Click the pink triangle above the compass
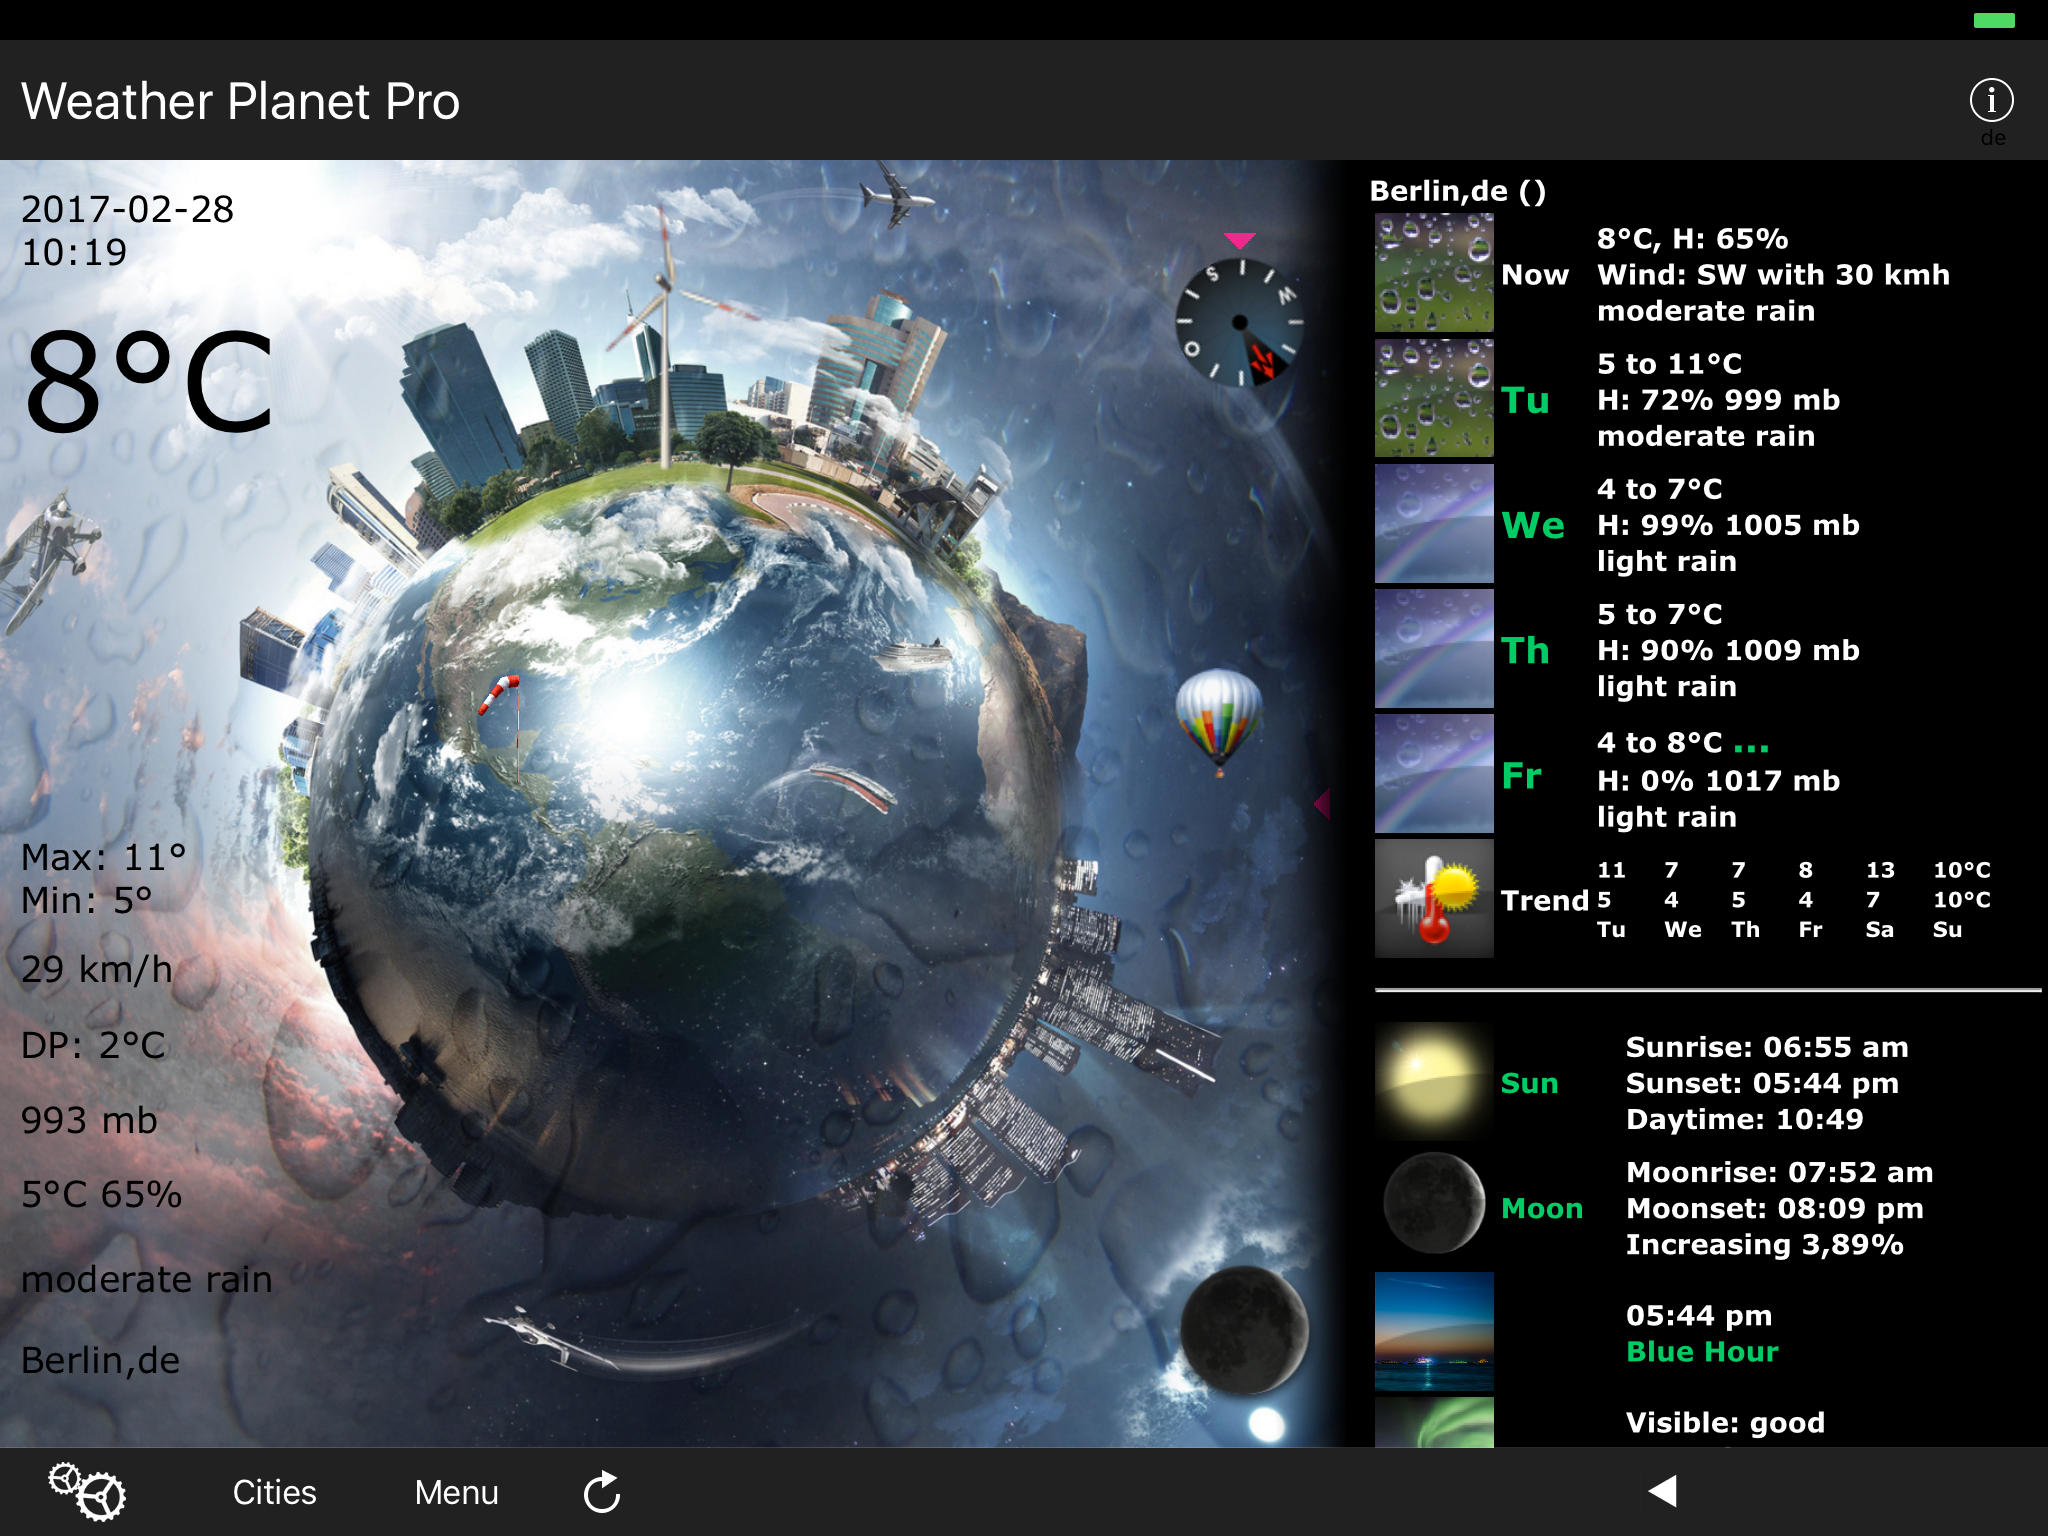2048x1536 pixels. 1239,240
